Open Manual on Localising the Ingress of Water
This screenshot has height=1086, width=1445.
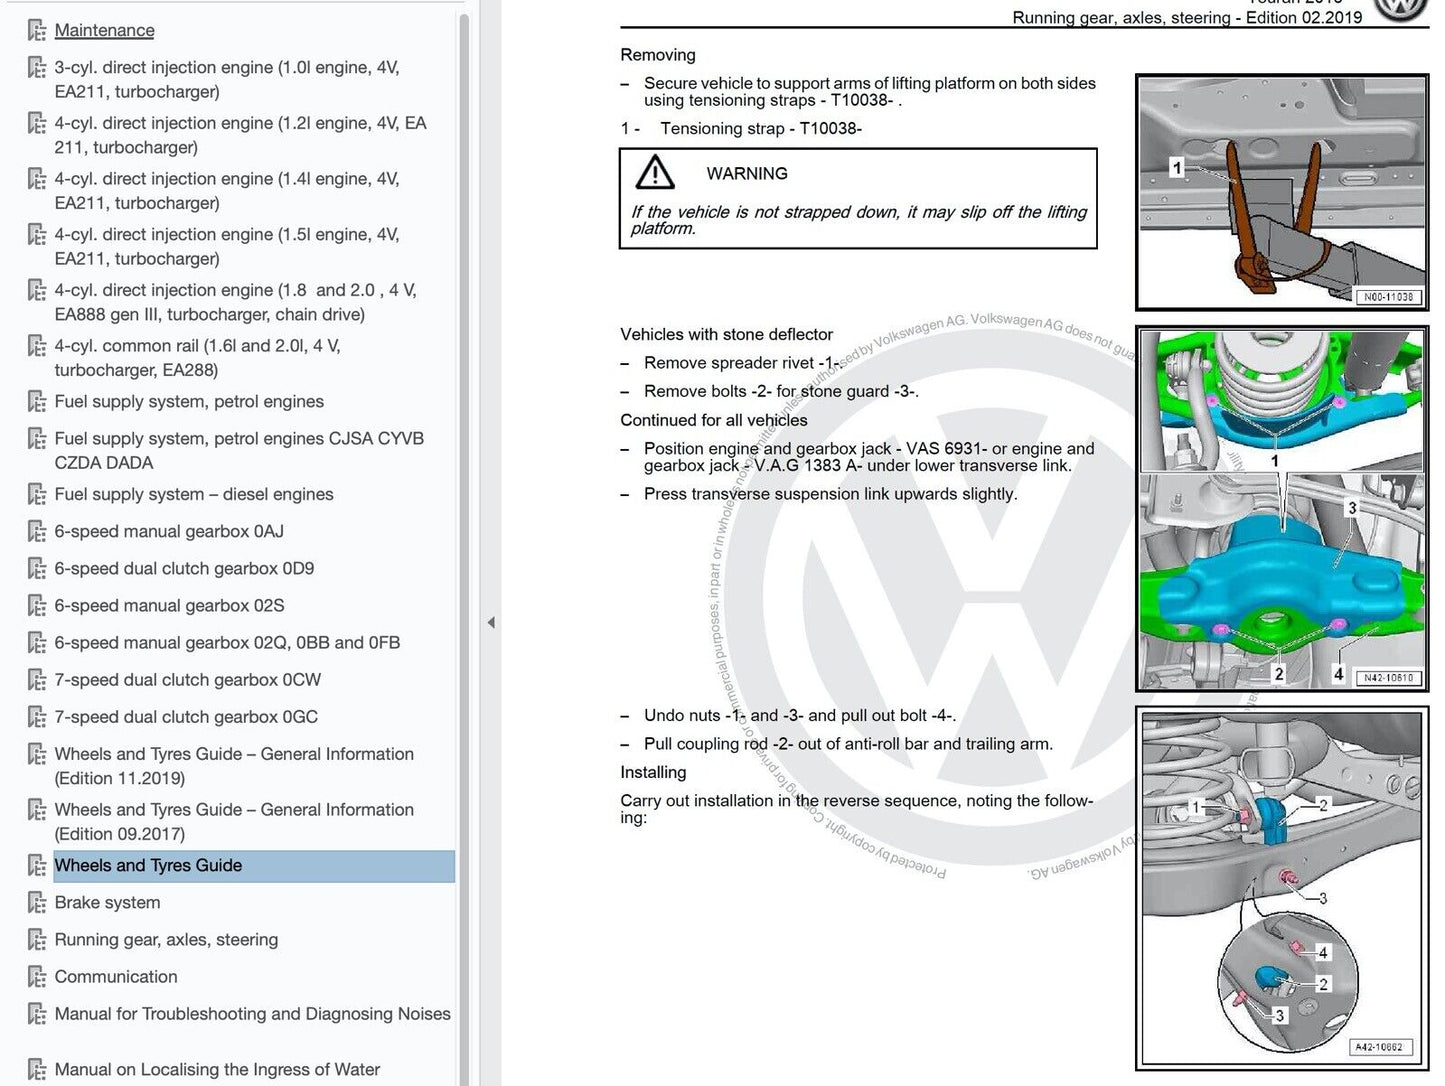coord(217,1069)
